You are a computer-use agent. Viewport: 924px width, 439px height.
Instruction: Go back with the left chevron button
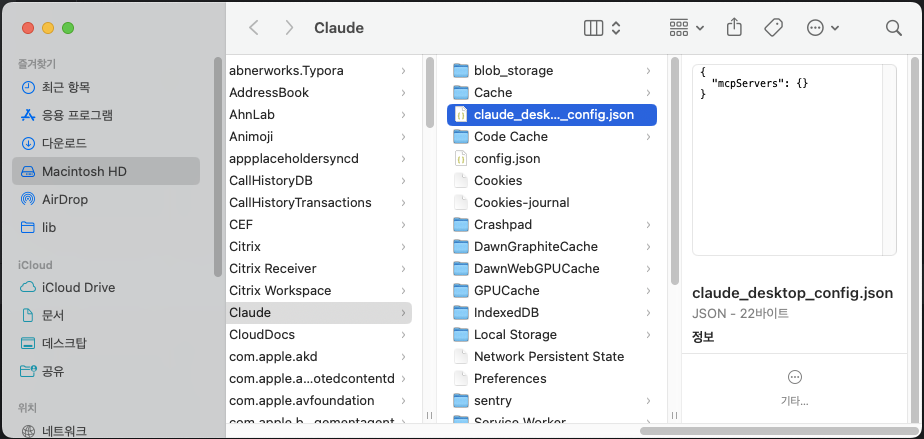click(x=254, y=28)
